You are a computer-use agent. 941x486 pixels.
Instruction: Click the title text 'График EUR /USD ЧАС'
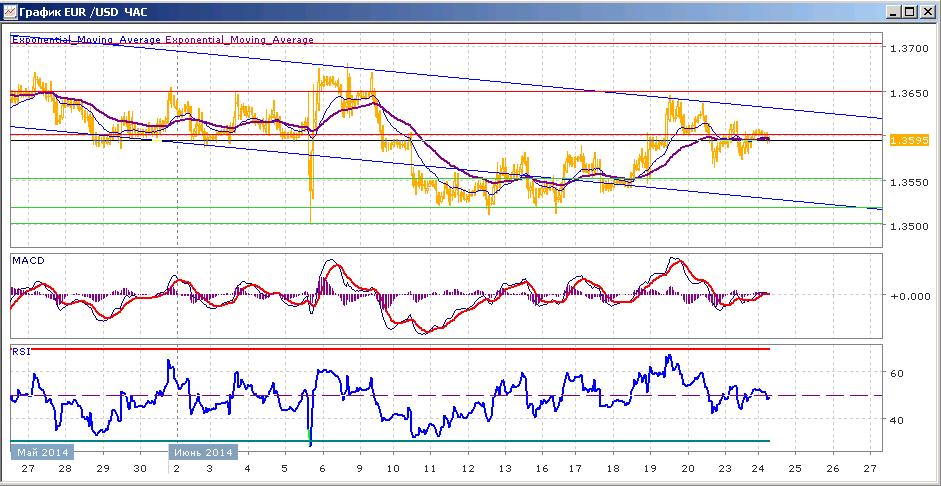coord(83,12)
